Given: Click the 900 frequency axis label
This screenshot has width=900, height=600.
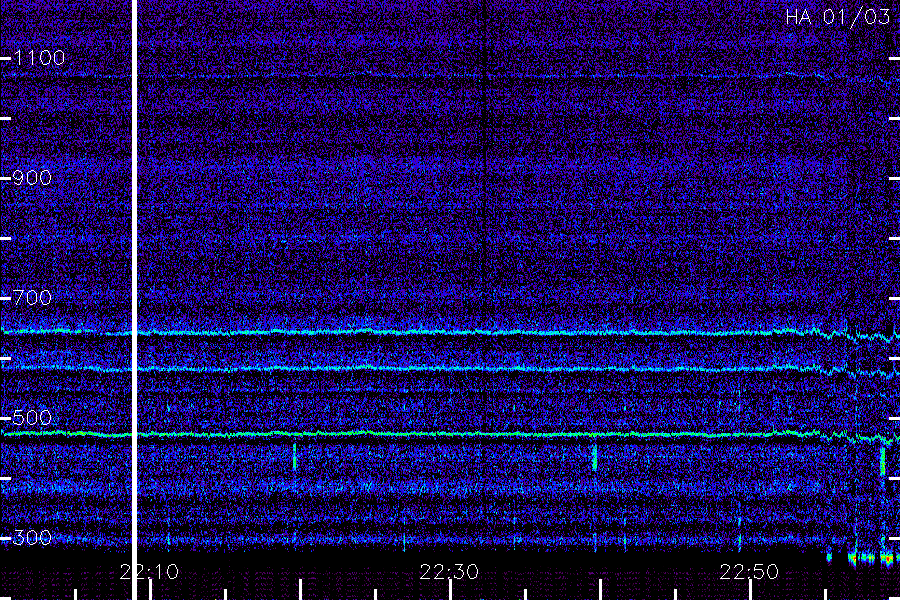Looking at the screenshot, I should [32, 177].
